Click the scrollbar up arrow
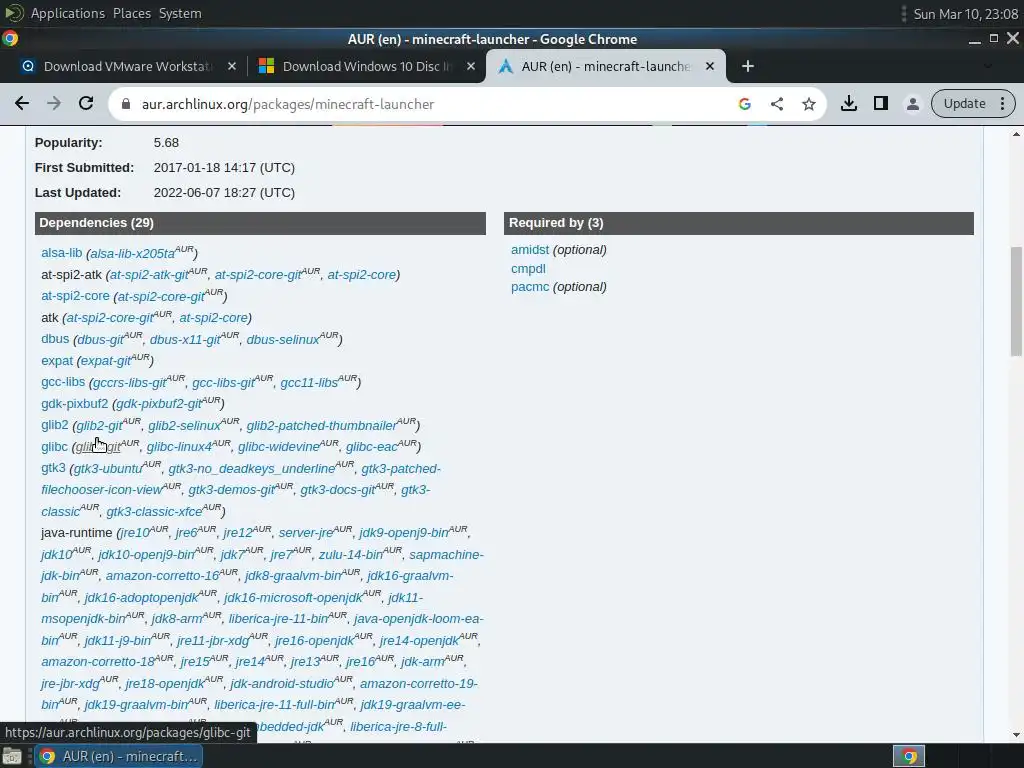The width and height of the screenshot is (1024, 768). 1016,135
